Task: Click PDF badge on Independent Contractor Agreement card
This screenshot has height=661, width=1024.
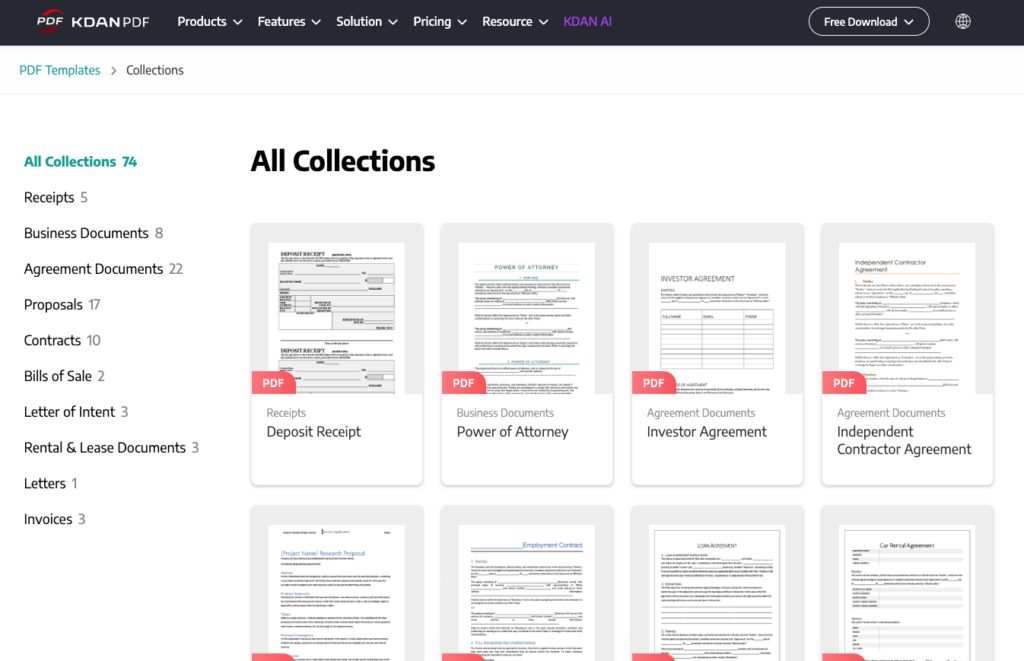Action: 843,383
